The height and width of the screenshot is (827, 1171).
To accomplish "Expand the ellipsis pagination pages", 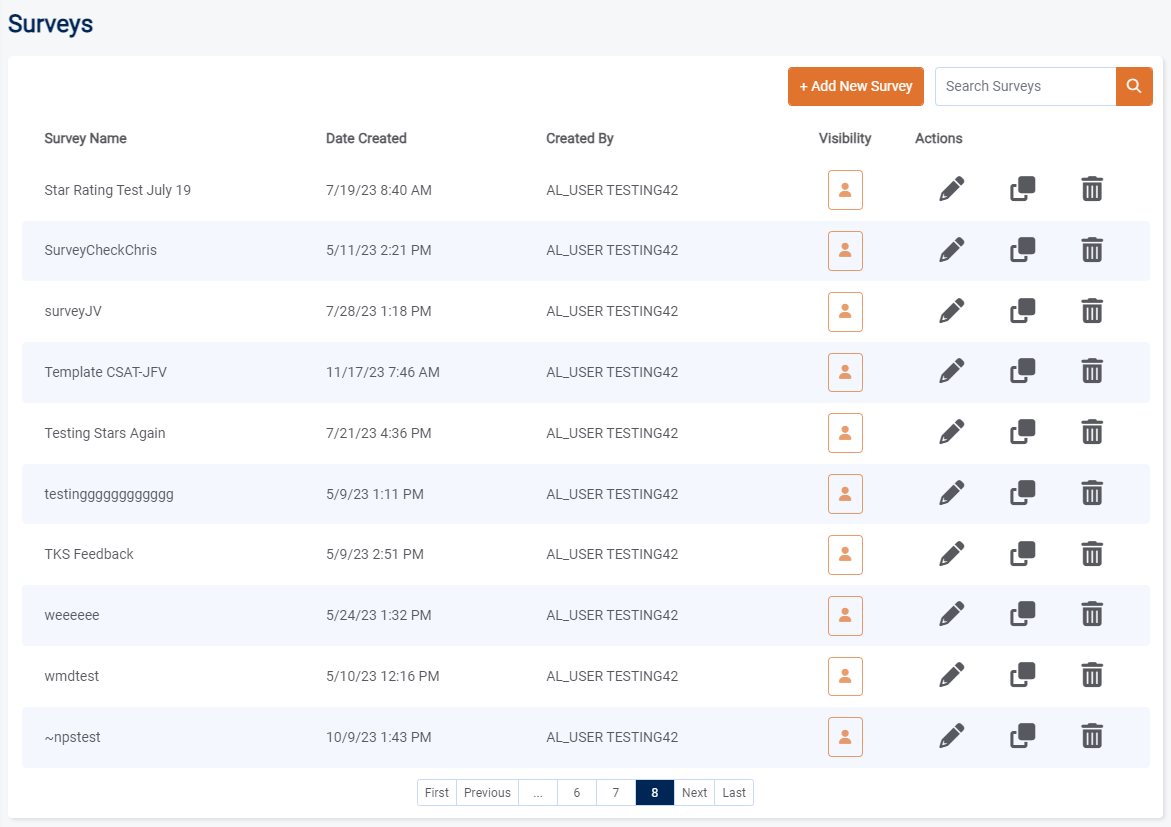I will [x=538, y=793].
